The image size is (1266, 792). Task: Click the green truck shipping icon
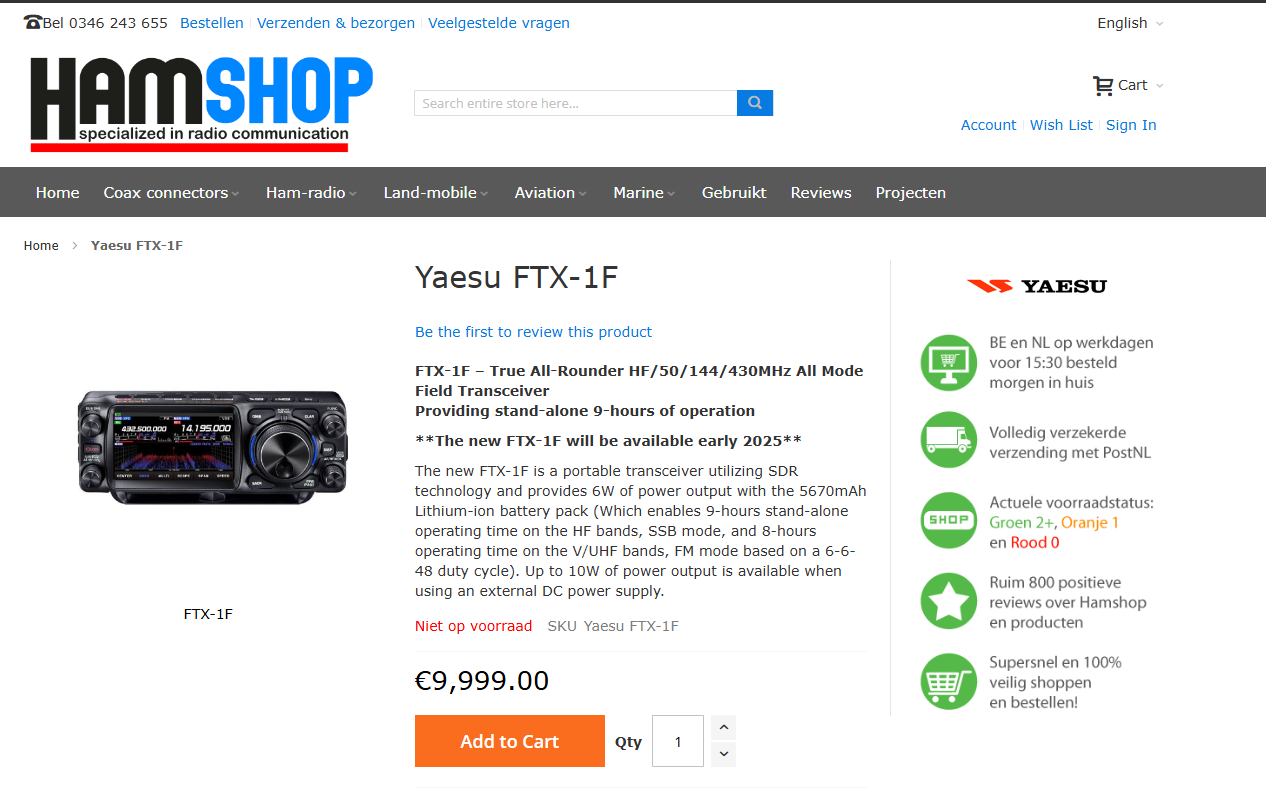(948, 440)
